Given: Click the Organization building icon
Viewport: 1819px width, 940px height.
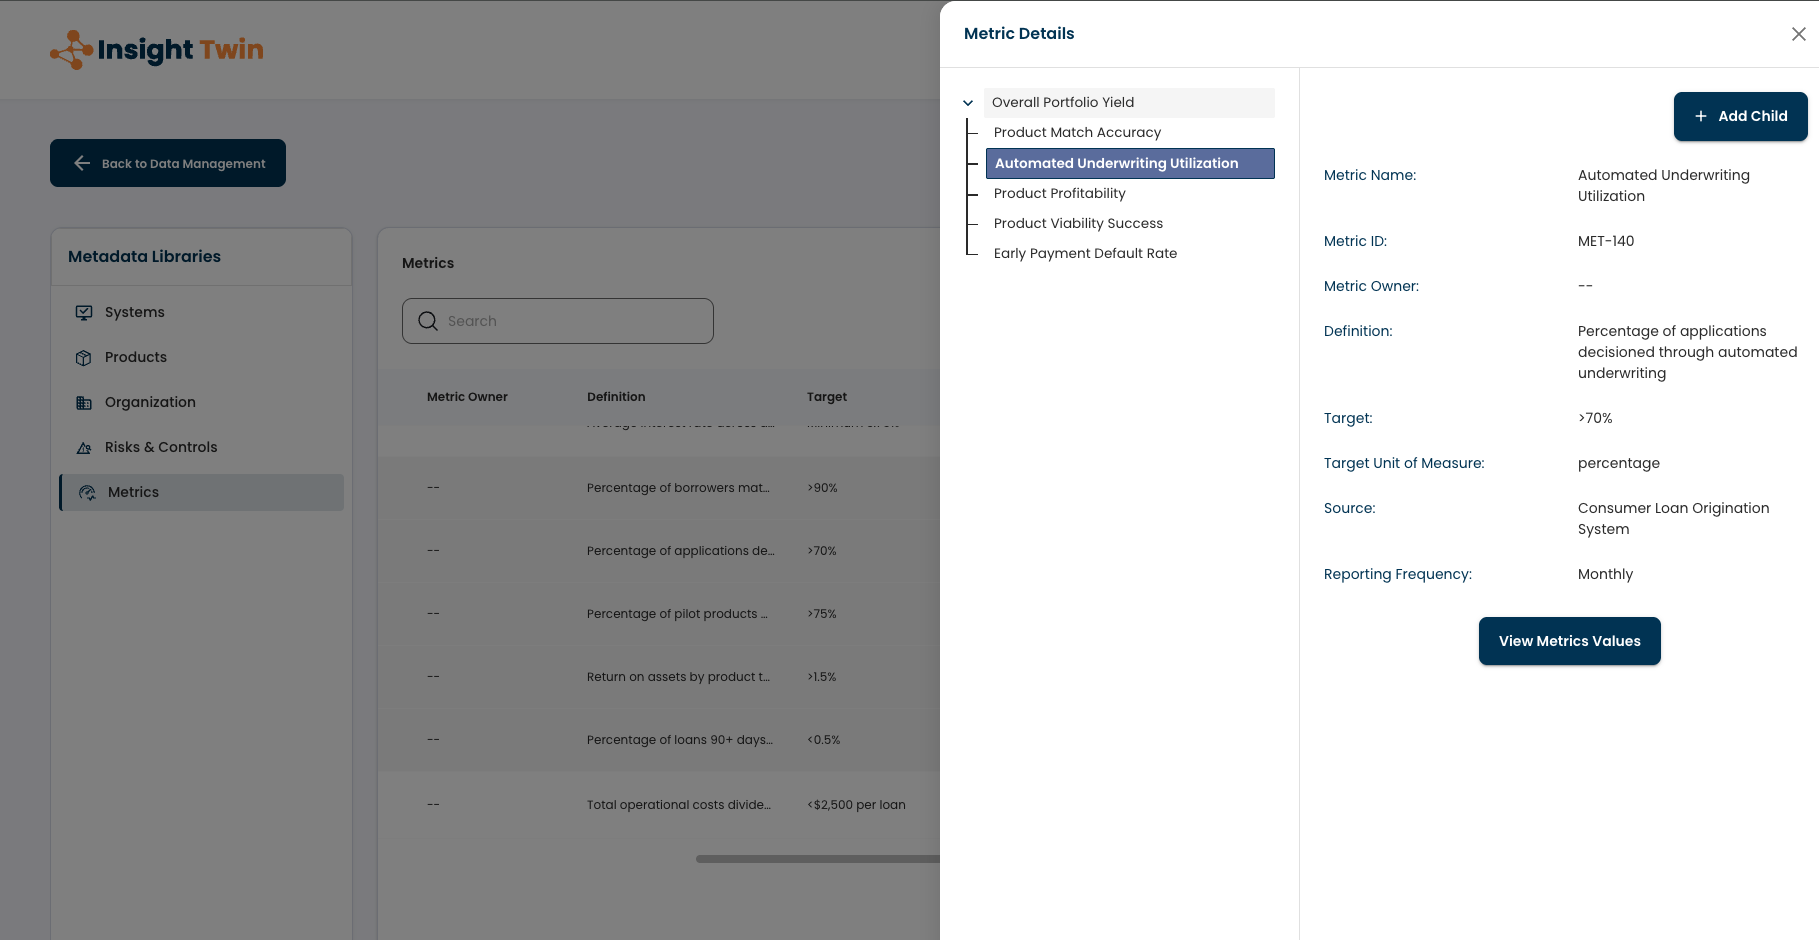Looking at the screenshot, I should click(x=84, y=403).
